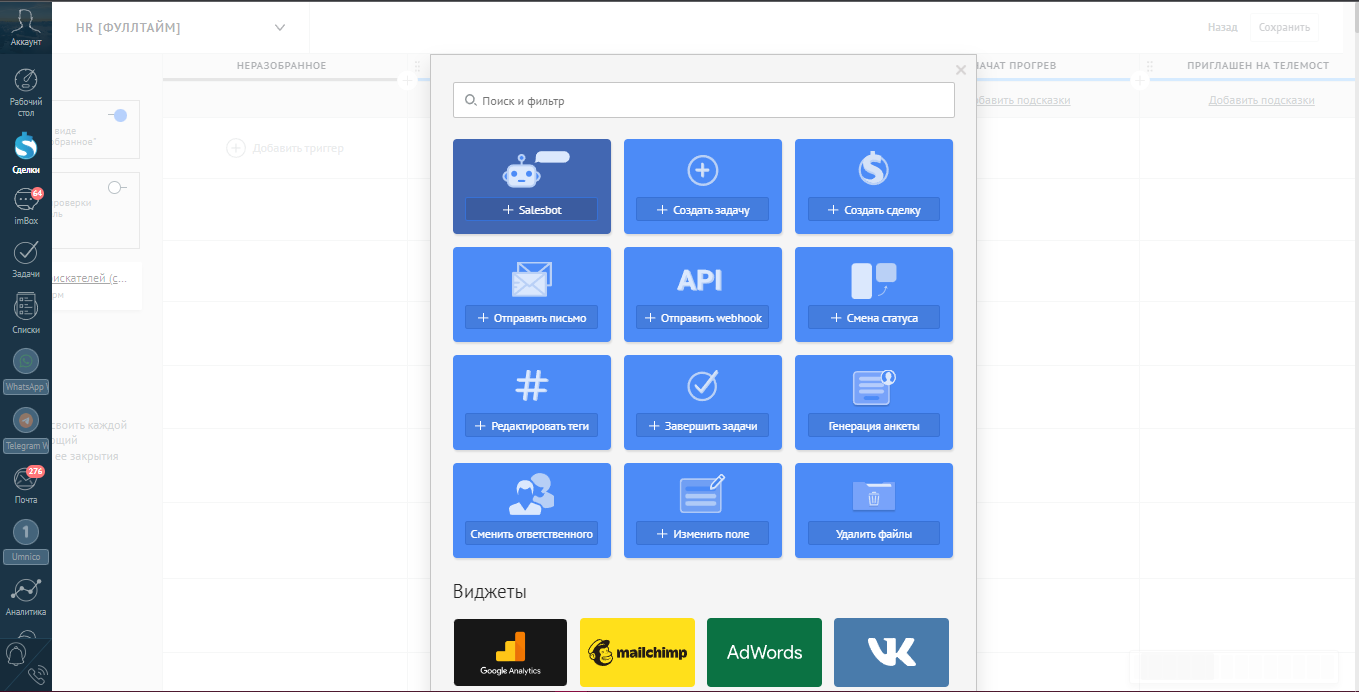The width and height of the screenshot is (1359, 692).
Task: Enable the switched-off toggle on the left
Action: [117, 187]
